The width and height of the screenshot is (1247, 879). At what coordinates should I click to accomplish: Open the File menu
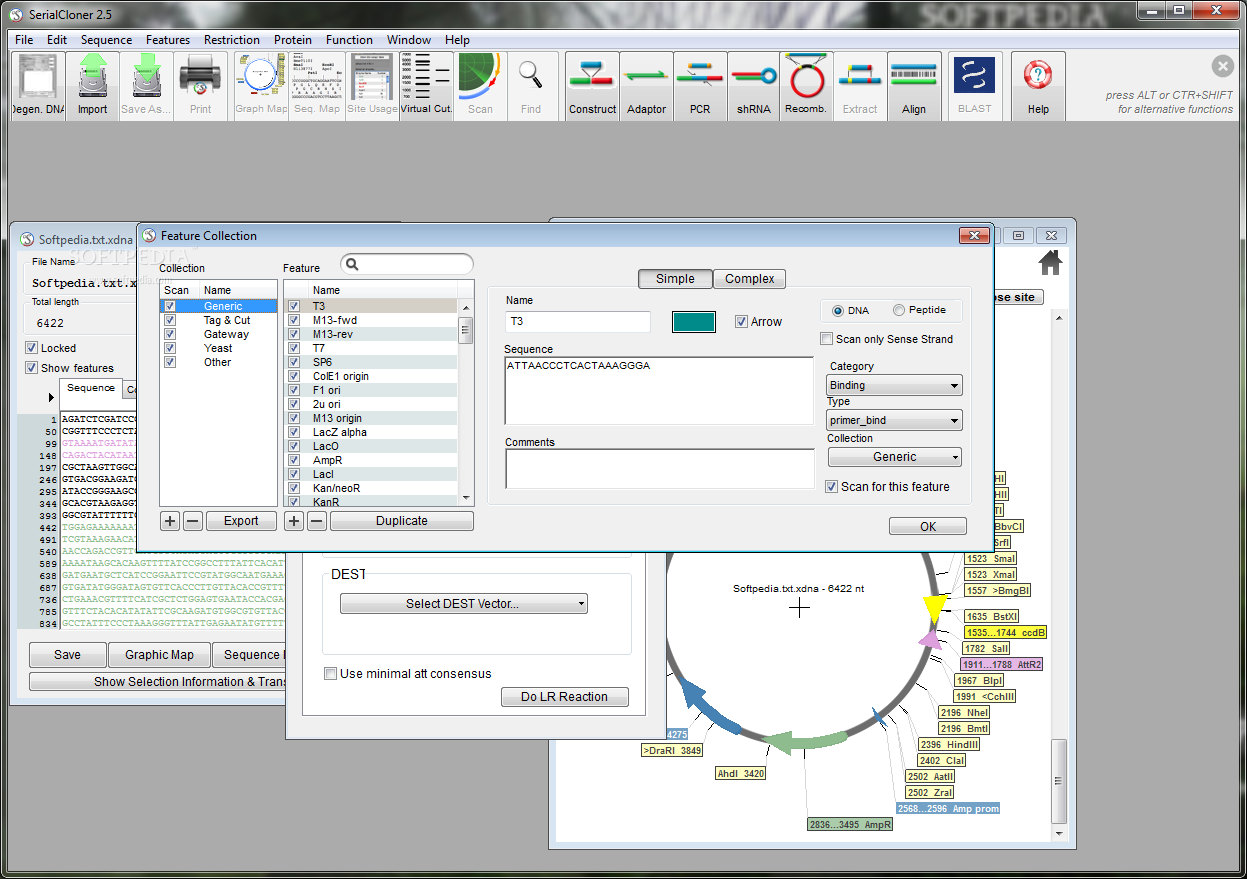(24, 40)
